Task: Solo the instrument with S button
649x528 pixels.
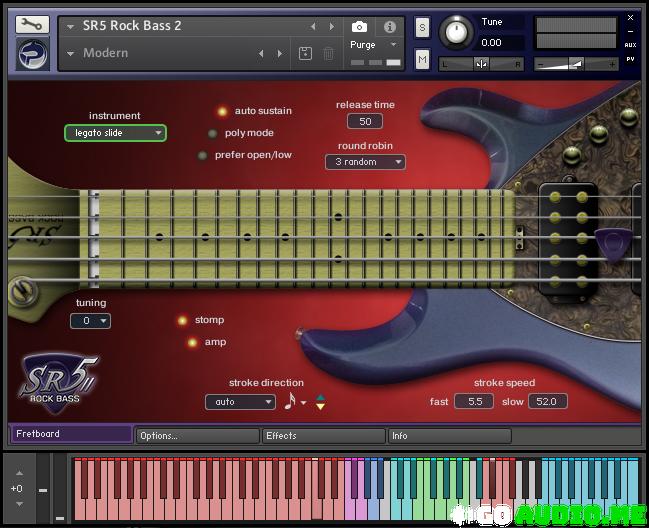Action: tap(422, 27)
